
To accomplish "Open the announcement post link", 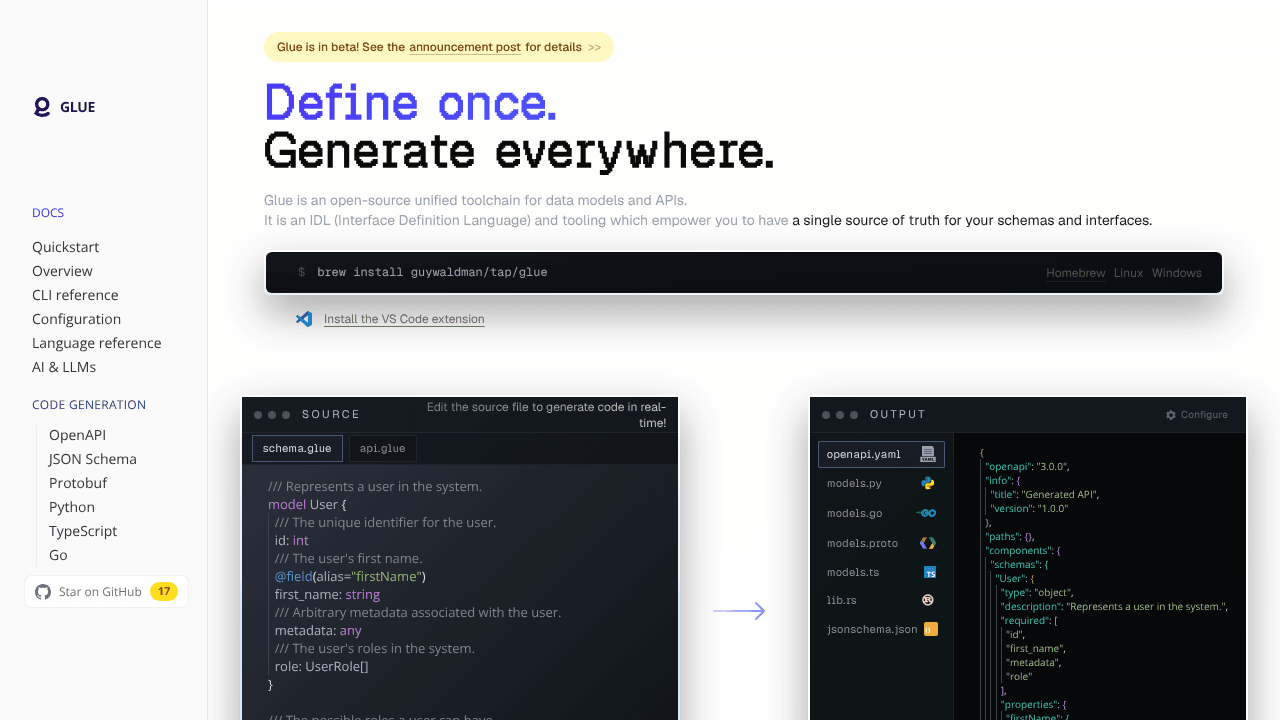I will pos(465,47).
